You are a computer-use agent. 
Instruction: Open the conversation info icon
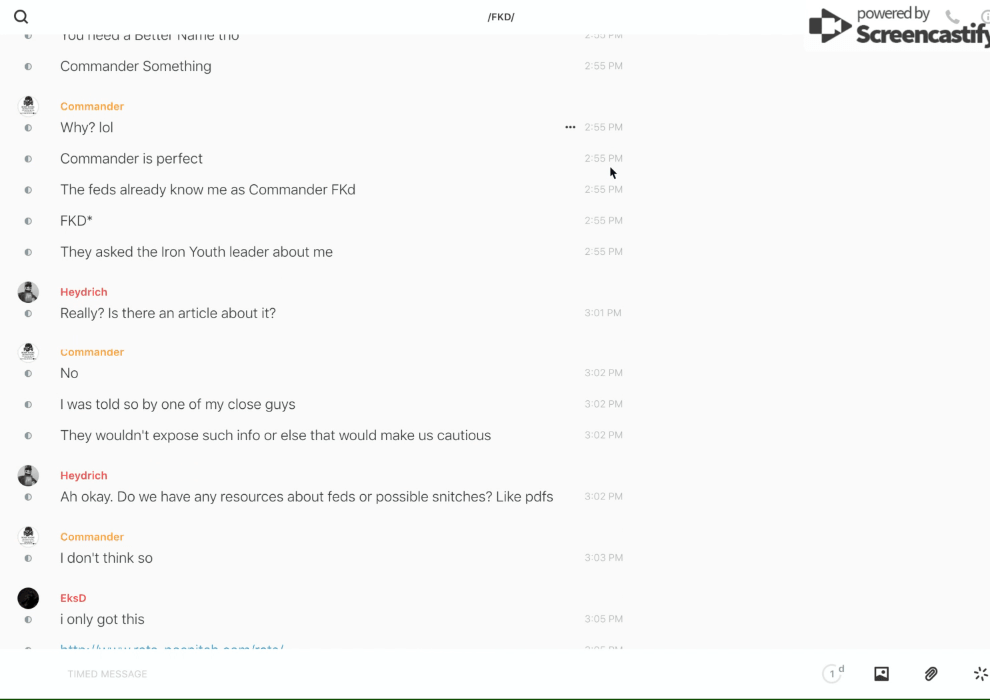coord(984,17)
